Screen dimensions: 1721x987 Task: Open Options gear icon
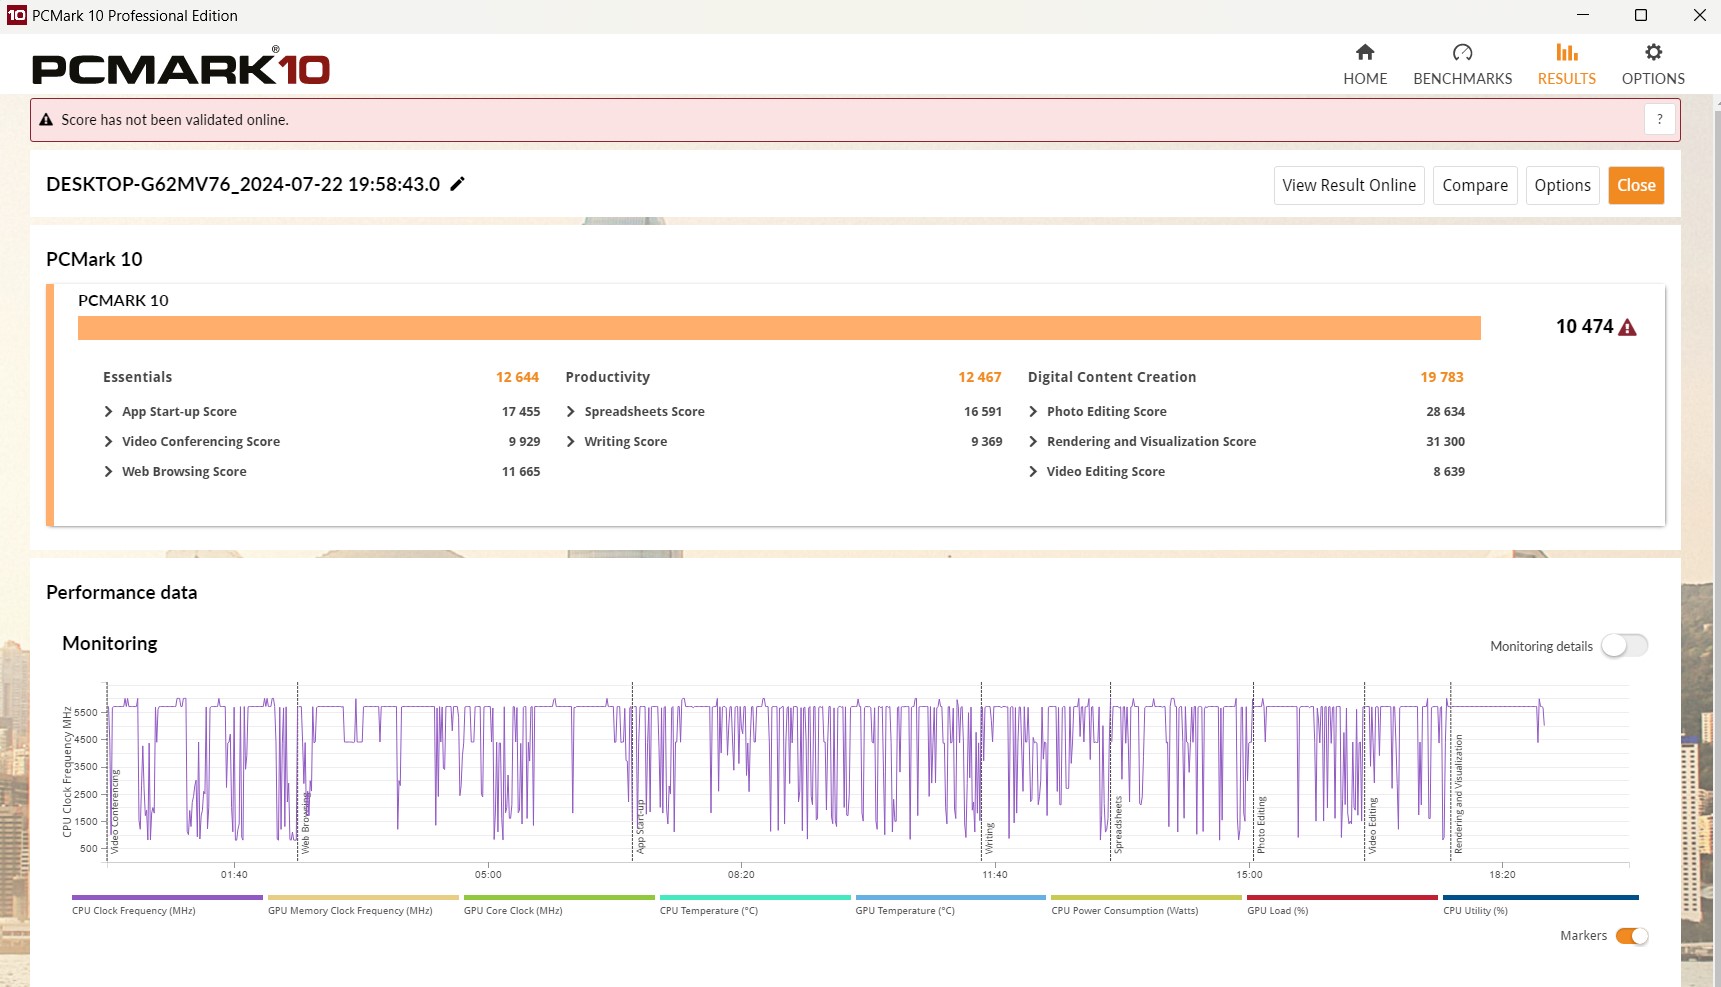[x=1653, y=52]
